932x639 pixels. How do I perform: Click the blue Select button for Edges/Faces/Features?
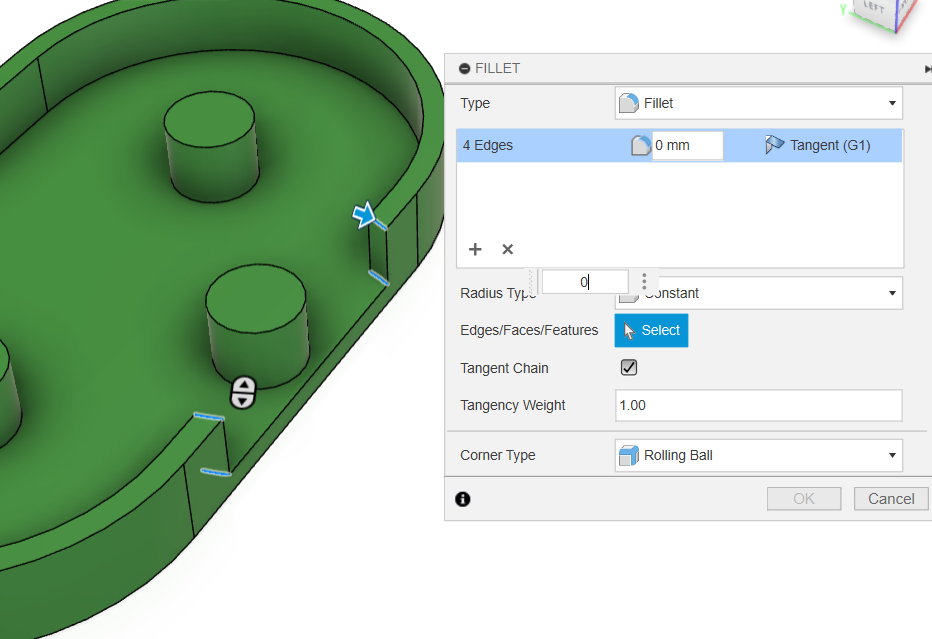click(651, 330)
